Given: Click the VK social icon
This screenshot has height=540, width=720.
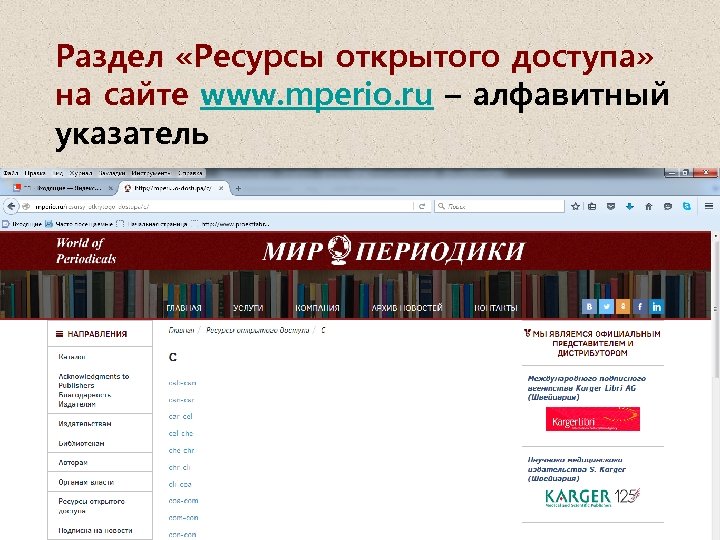Looking at the screenshot, I should [x=589, y=306].
